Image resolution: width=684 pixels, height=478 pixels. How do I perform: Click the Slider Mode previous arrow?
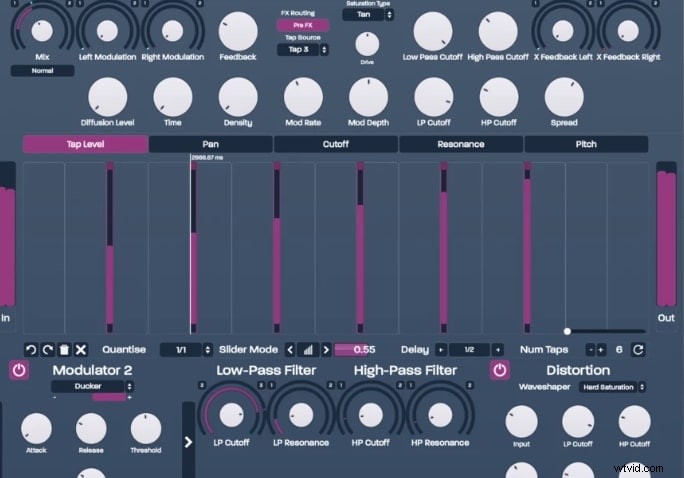point(290,350)
